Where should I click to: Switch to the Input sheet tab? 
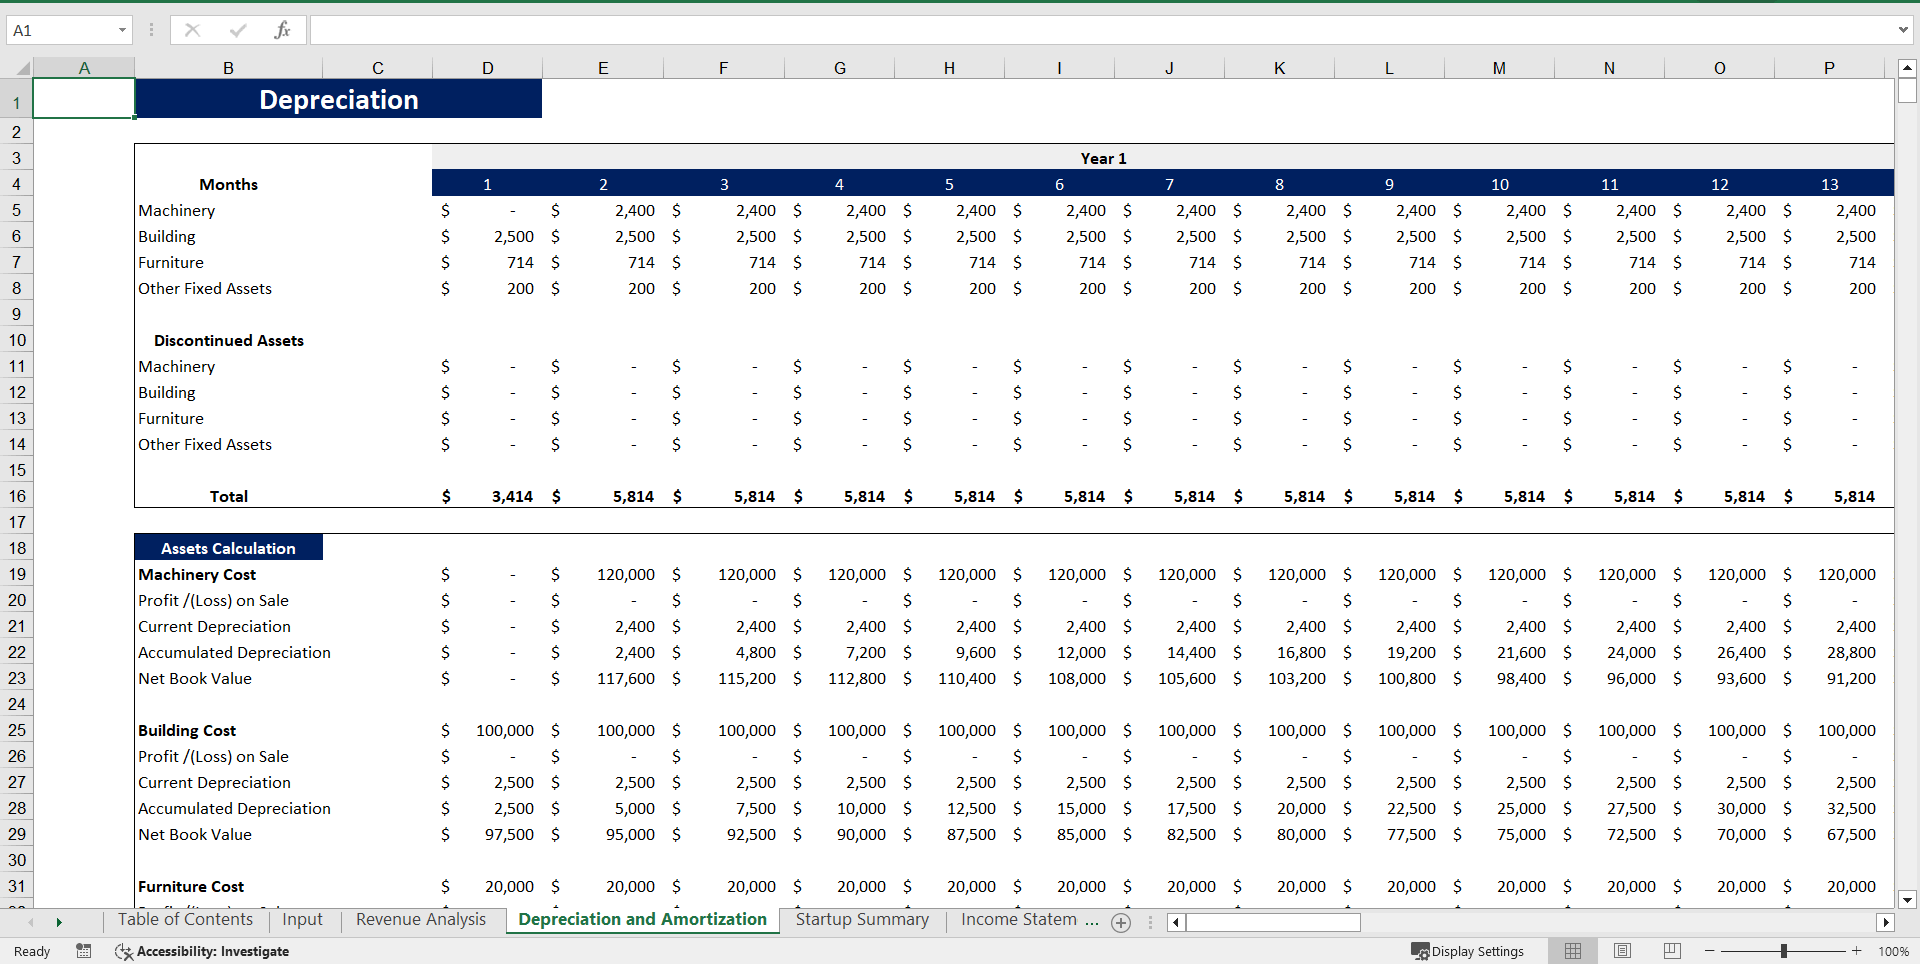(302, 919)
